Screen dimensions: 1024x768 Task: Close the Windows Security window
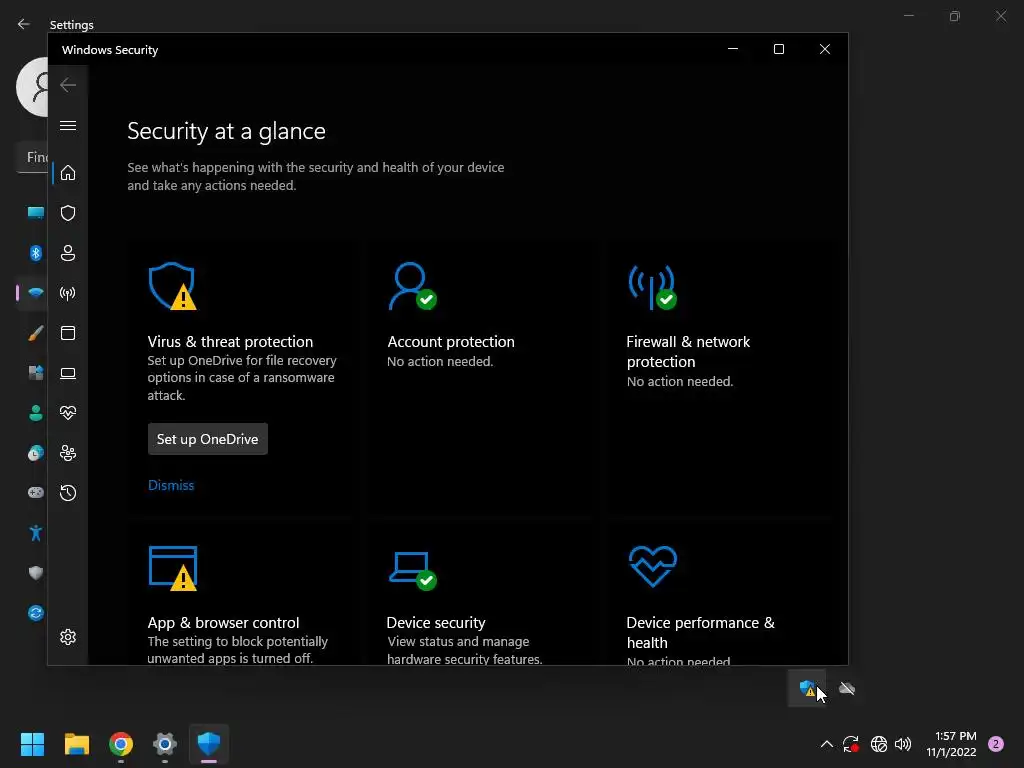(x=825, y=49)
